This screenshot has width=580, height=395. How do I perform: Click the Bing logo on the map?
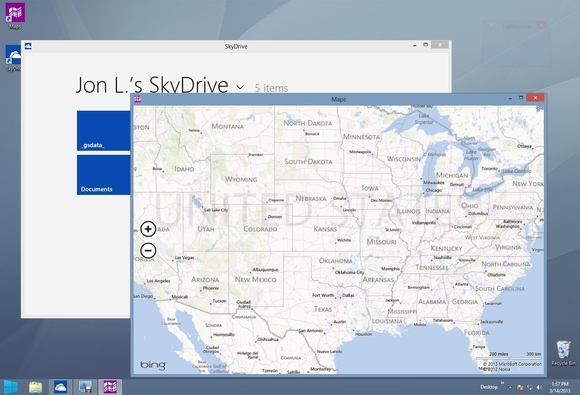[153, 365]
